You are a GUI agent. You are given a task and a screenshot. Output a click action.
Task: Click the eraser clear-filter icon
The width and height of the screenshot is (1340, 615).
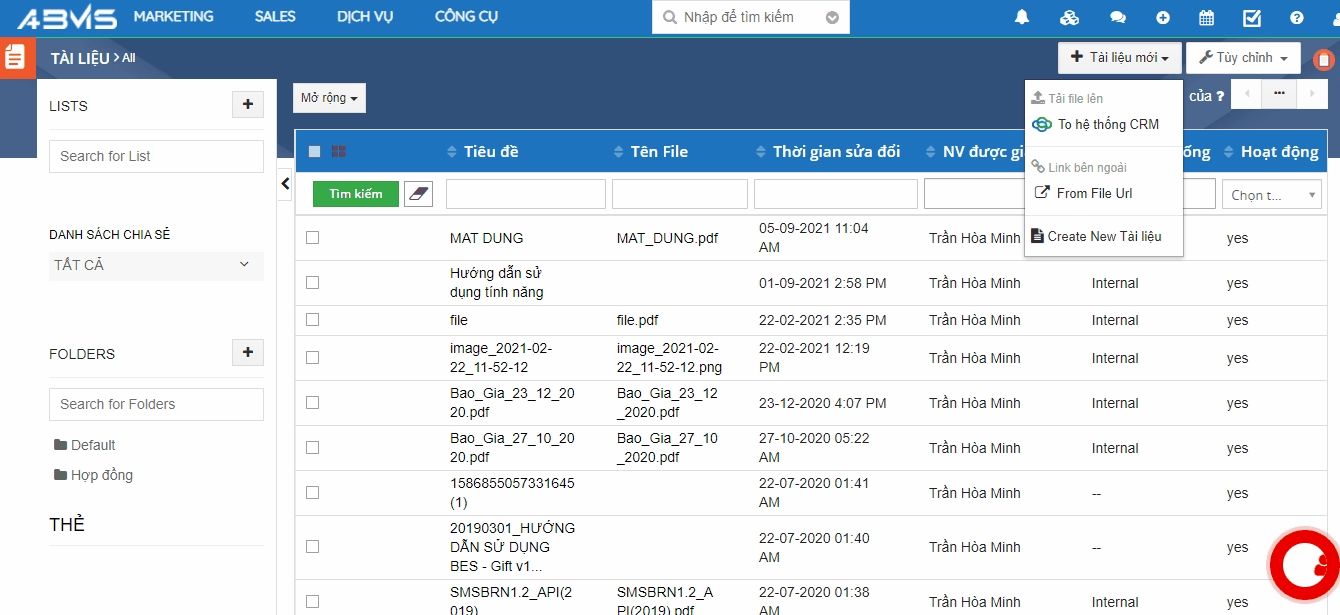tap(418, 194)
